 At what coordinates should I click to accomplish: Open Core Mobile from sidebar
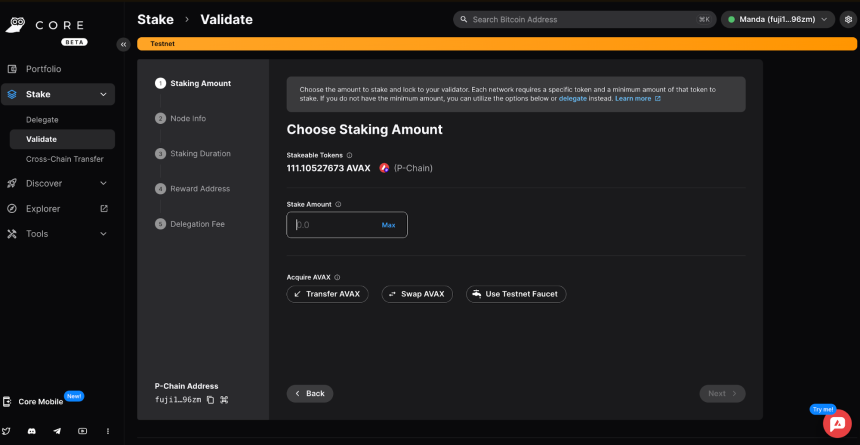point(41,402)
